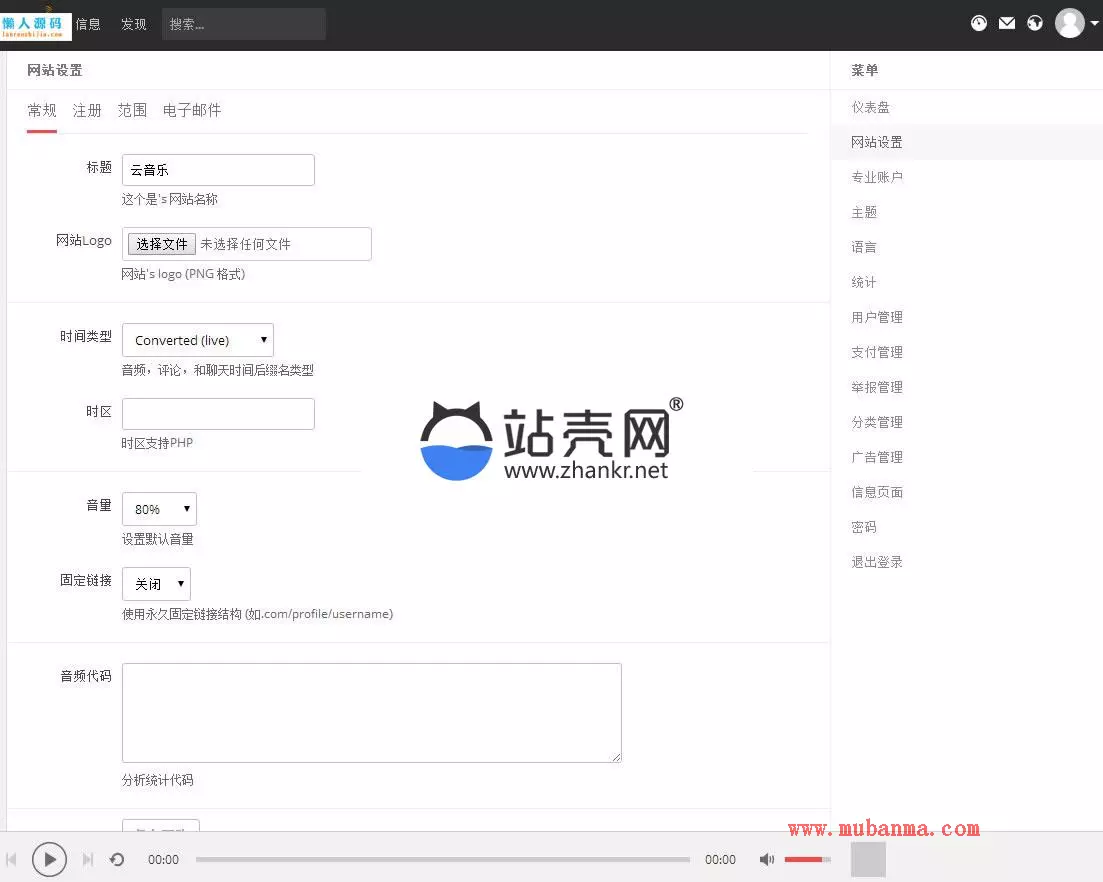
Task: Open messages via the envelope icon
Action: 1007,23
